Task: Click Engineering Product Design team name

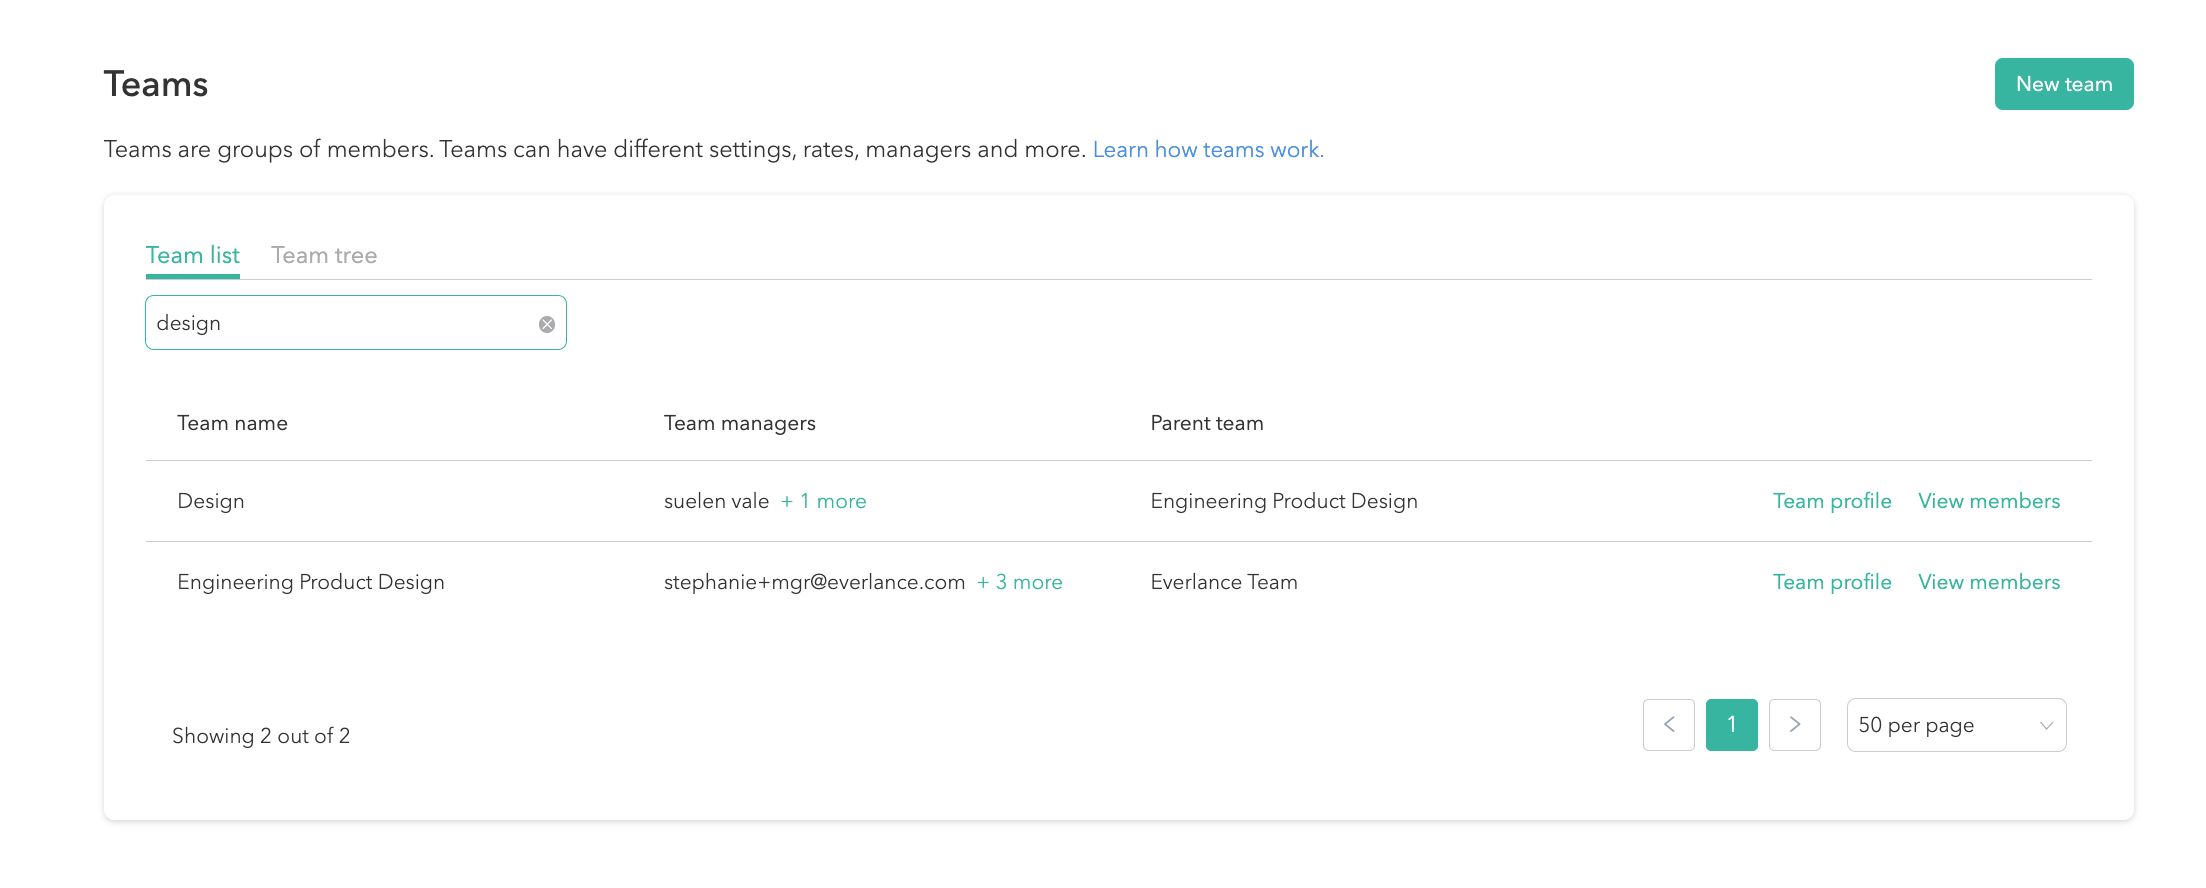Action: click(x=311, y=582)
